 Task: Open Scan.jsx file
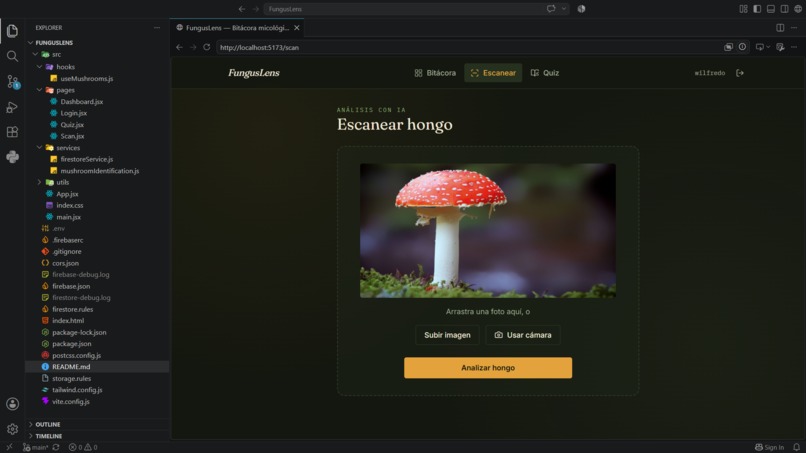pos(98,136)
